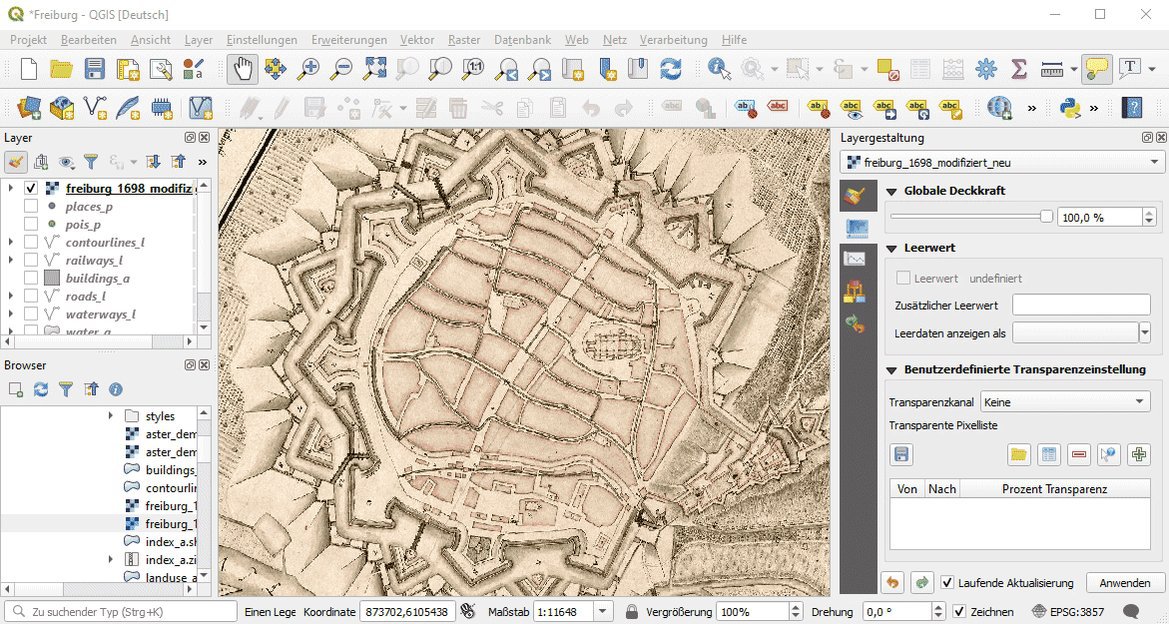Click the Zoom In magnifier tool

[x=309, y=69]
